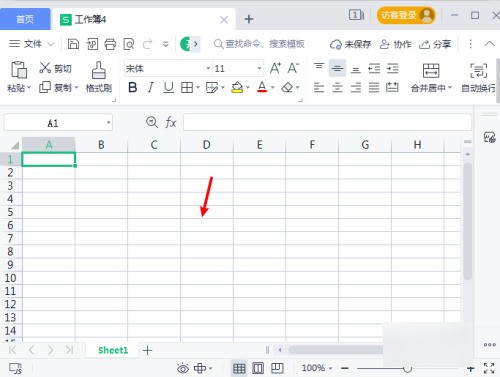Open a new tab with plus button
Image resolution: width=500 pixels, height=377 pixels.
click(249, 19)
